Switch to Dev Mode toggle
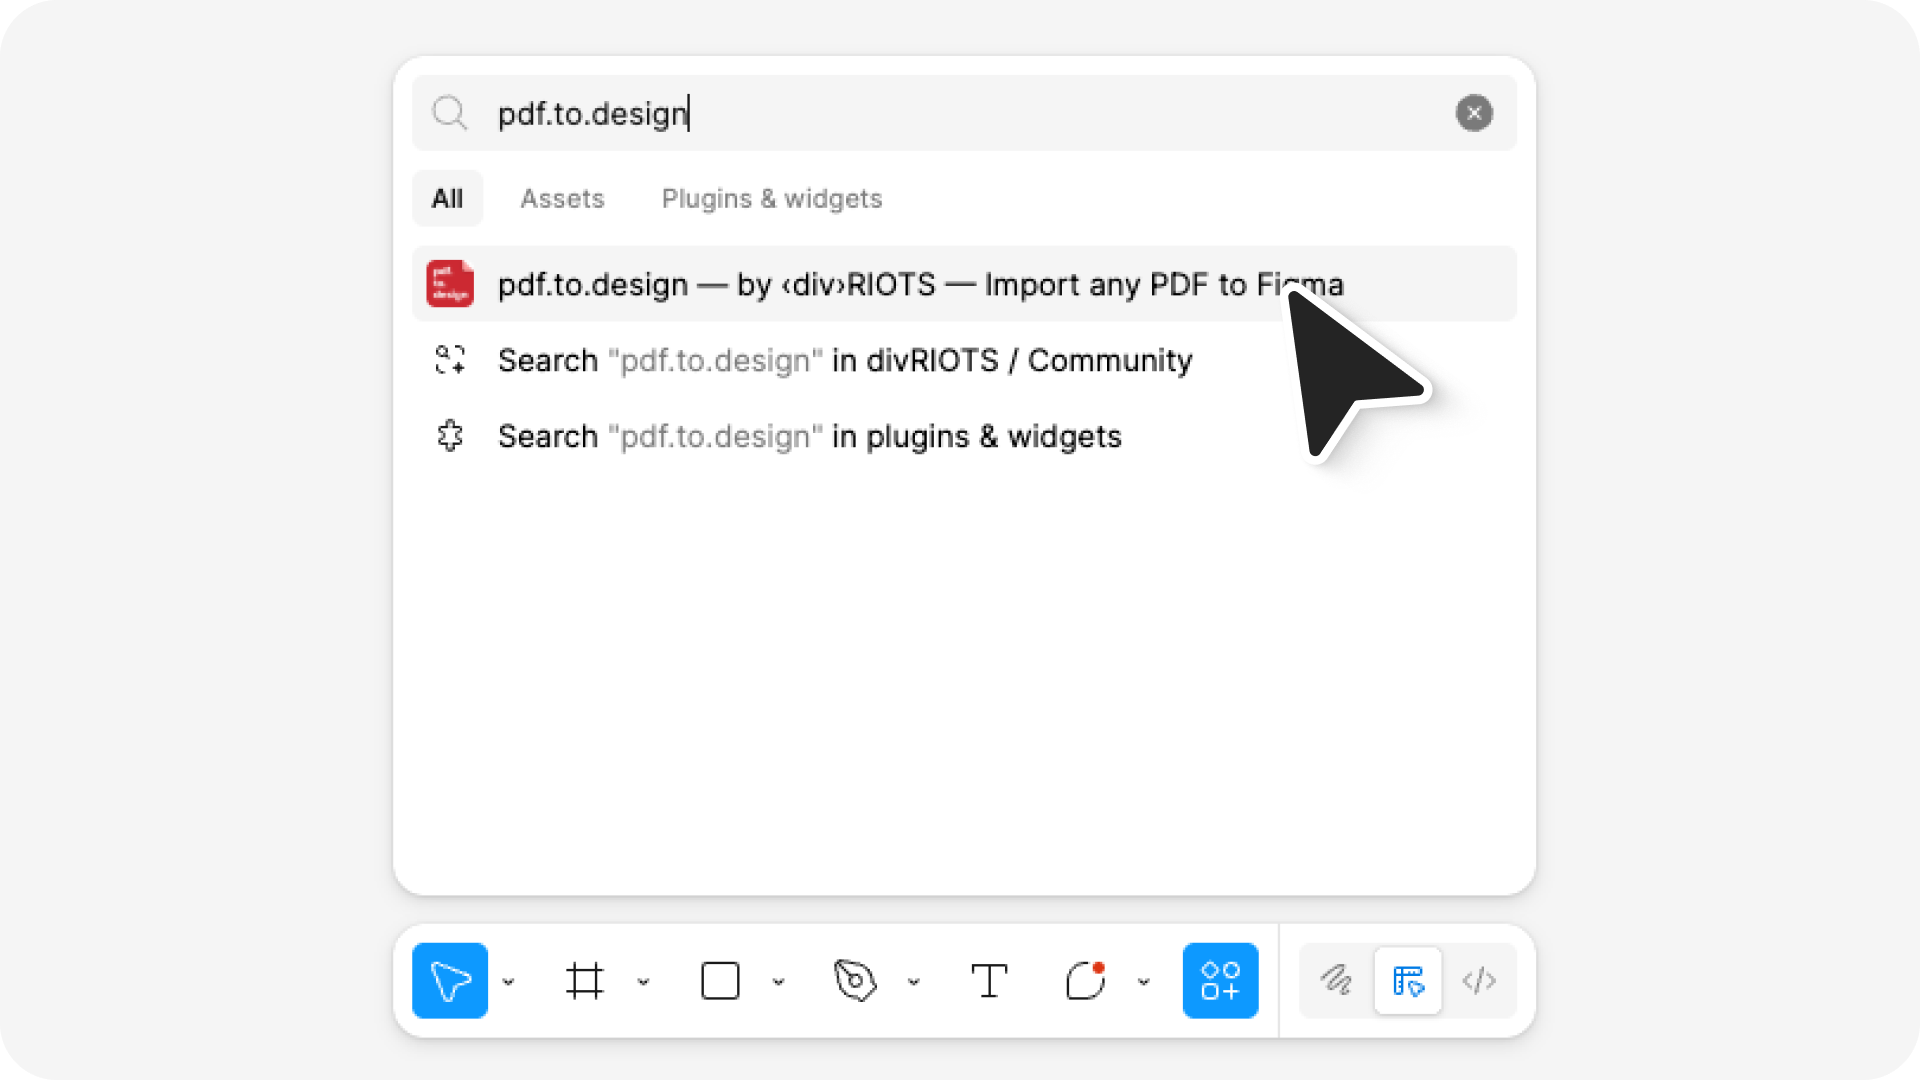Image resolution: width=1920 pixels, height=1080 pixels. (x=1479, y=981)
